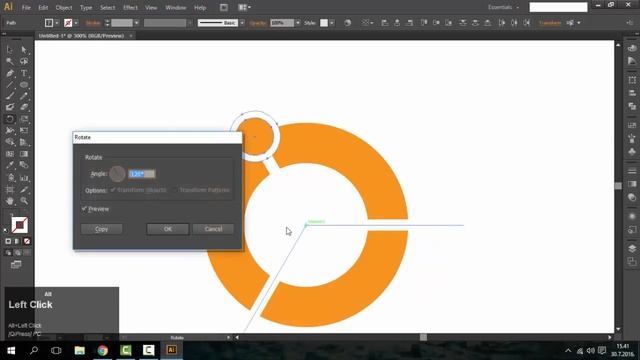
Task: Select the Width tool
Action: click(x=10, y=131)
